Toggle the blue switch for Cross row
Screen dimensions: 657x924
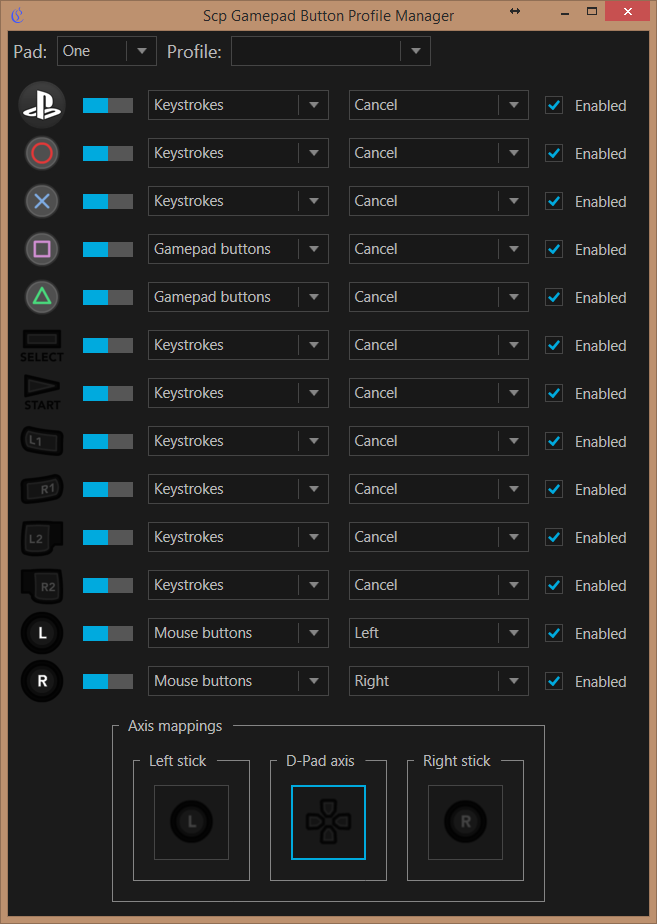pyautogui.click(x=108, y=202)
